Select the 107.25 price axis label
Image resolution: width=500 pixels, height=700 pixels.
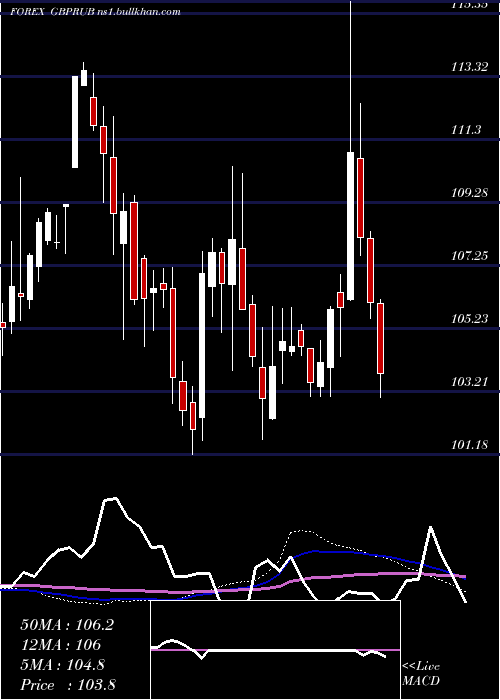click(x=469, y=256)
